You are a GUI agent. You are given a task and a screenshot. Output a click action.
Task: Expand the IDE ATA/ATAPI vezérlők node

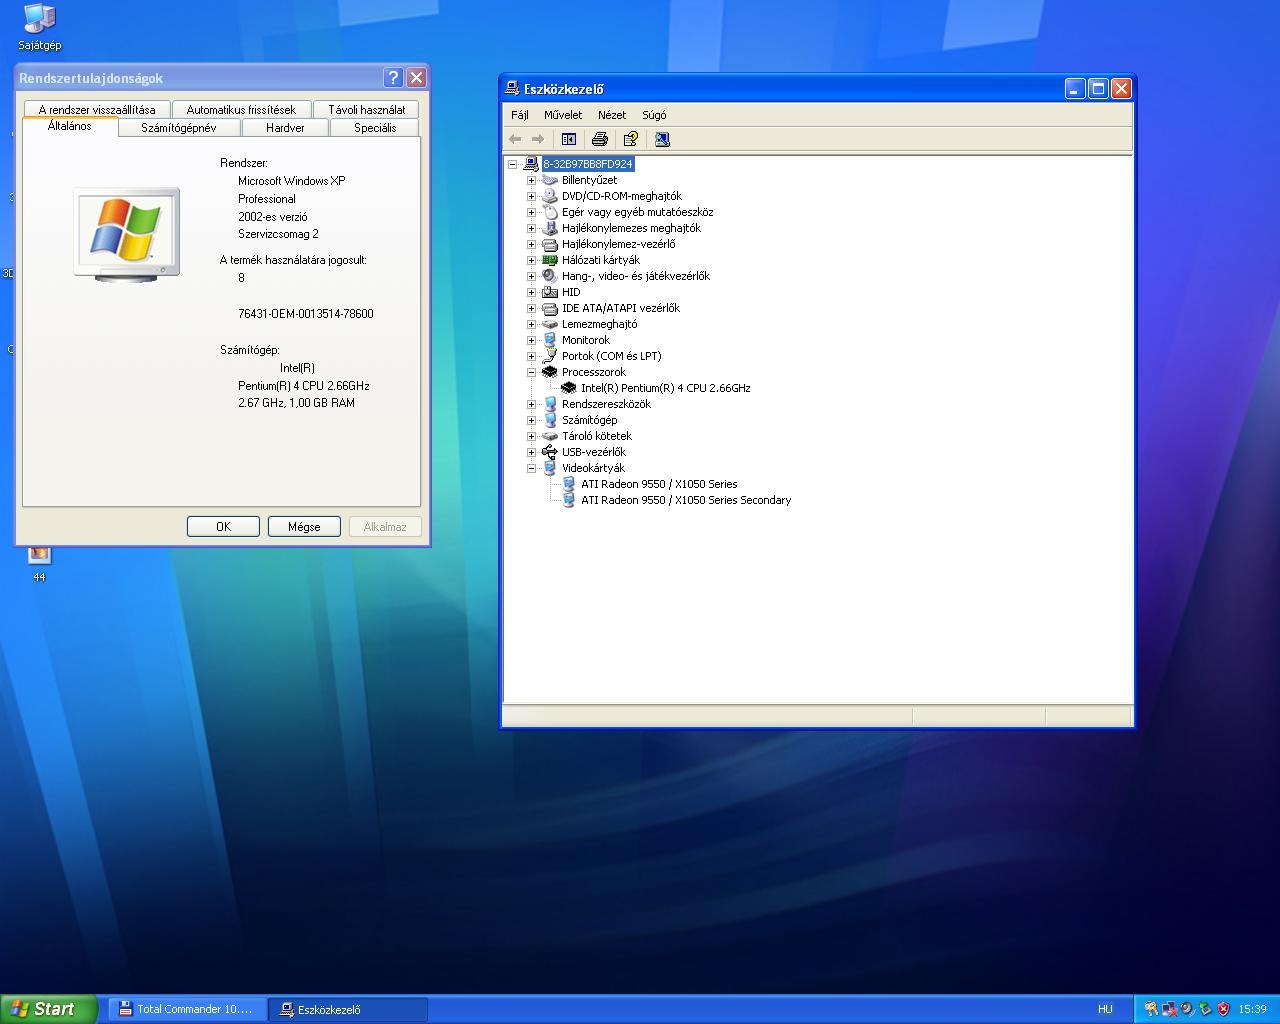(531, 308)
